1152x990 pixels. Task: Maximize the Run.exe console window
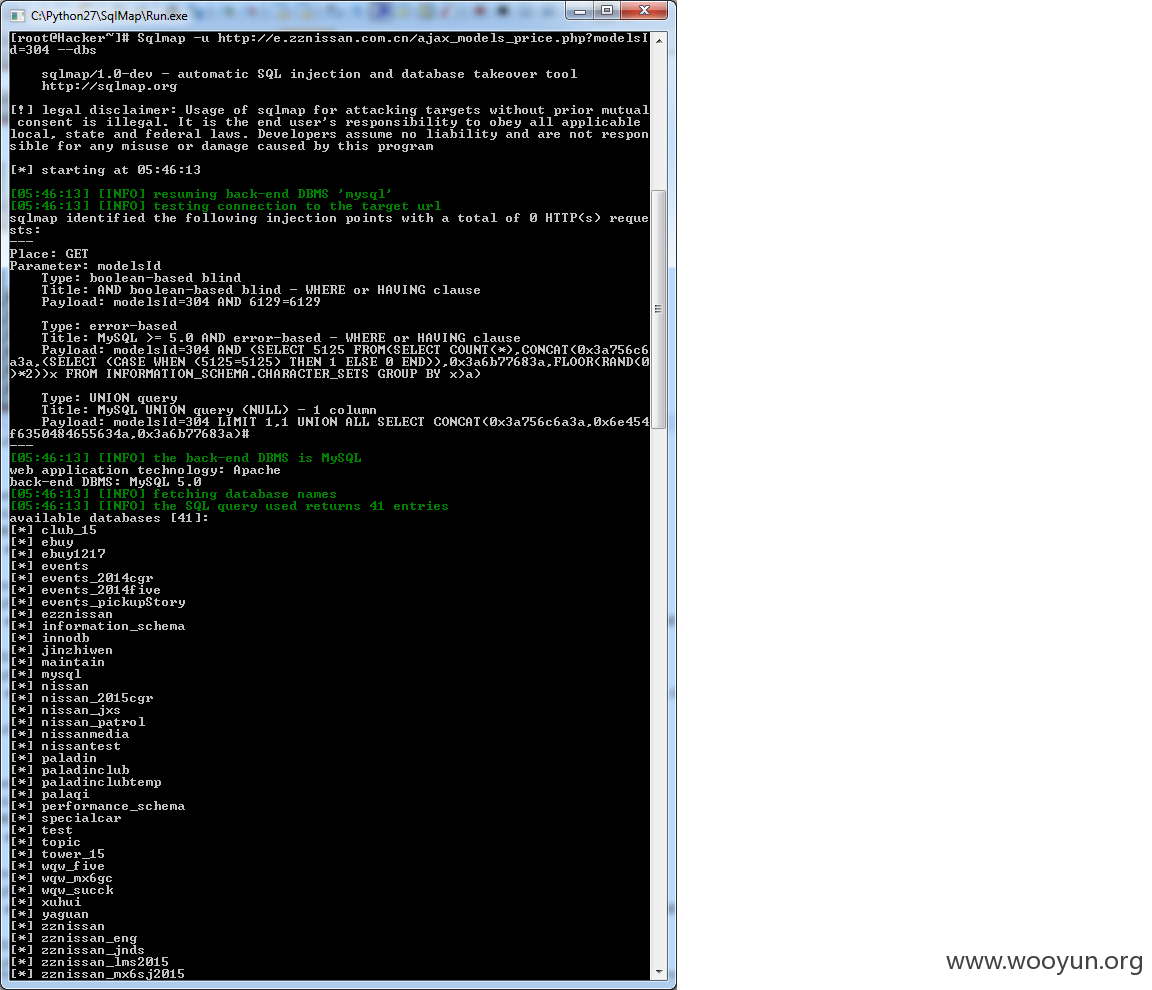coord(607,11)
